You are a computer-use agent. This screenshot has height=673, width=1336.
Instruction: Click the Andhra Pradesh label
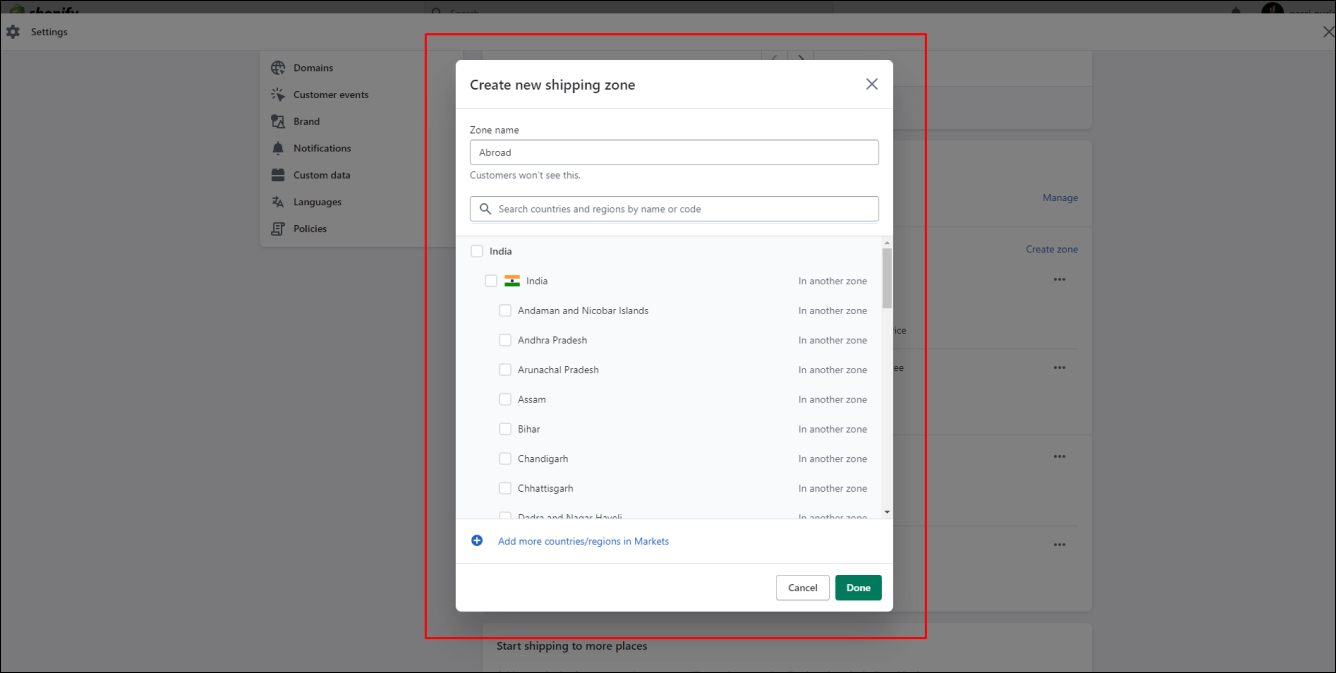(x=552, y=340)
